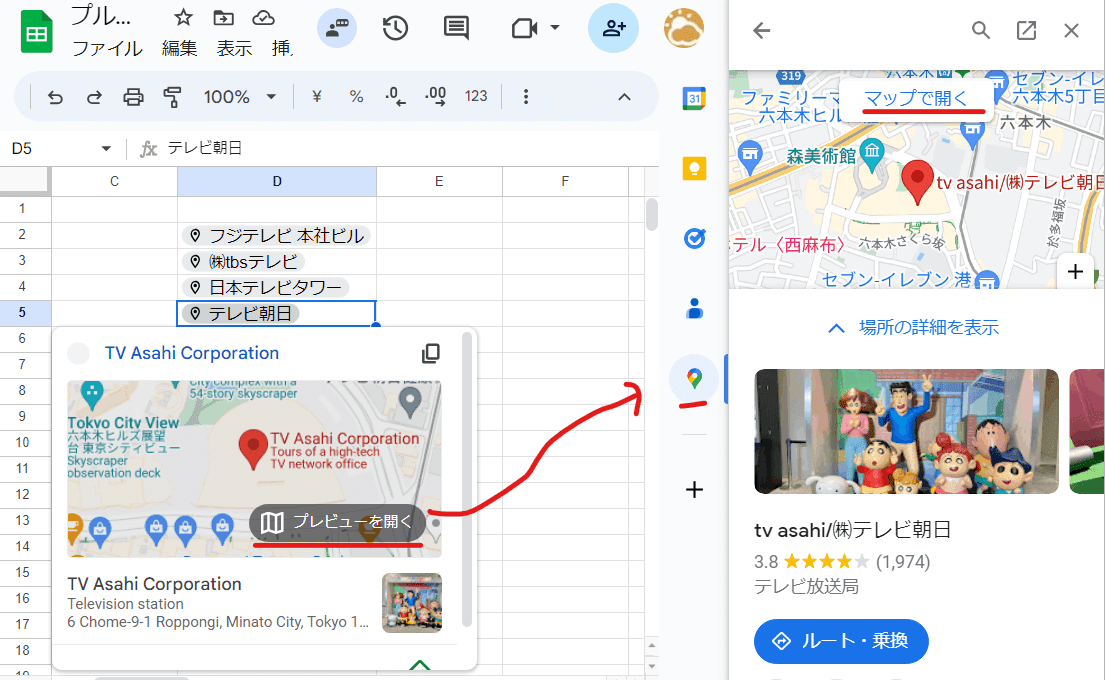
Task: Select 日本テレビタワー place chip
Action: tap(266, 288)
